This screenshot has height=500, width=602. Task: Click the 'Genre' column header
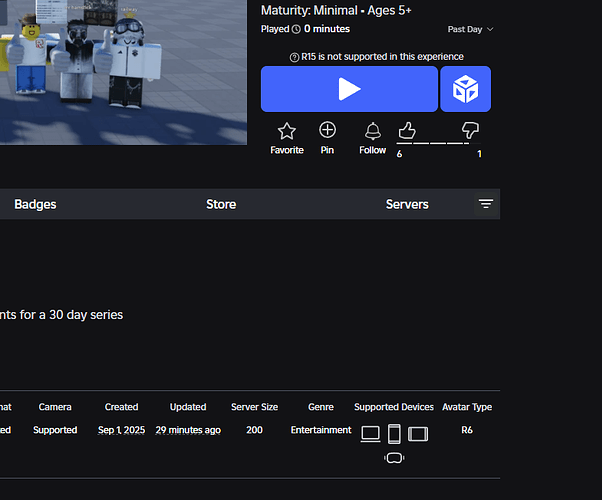coord(321,407)
